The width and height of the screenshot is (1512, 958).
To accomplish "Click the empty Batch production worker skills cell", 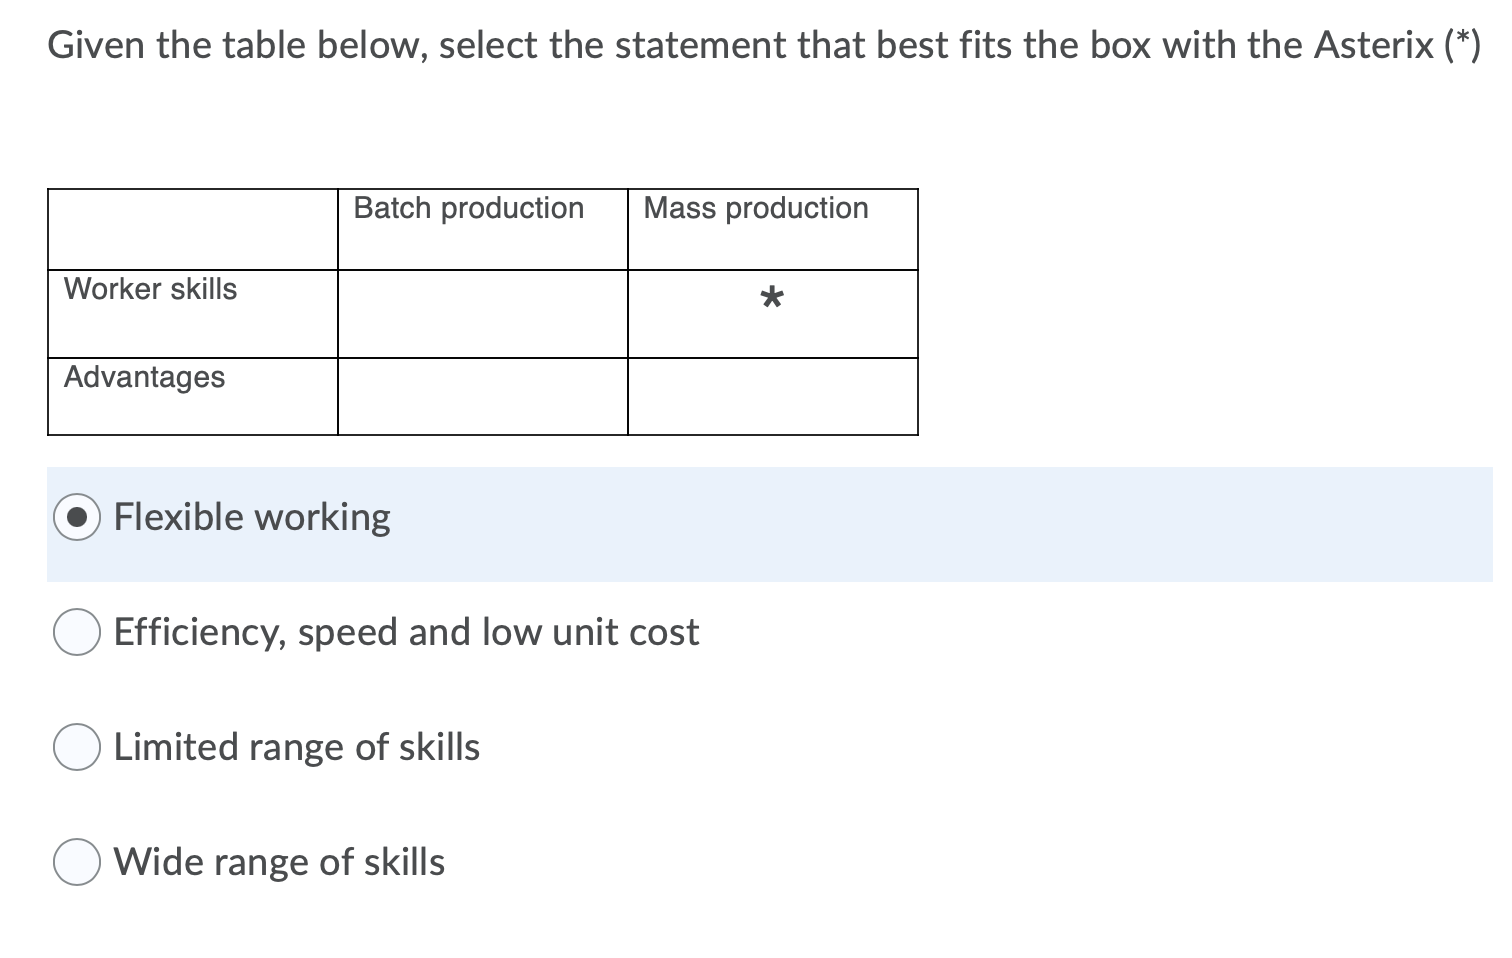I will pyautogui.click(x=482, y=312).
